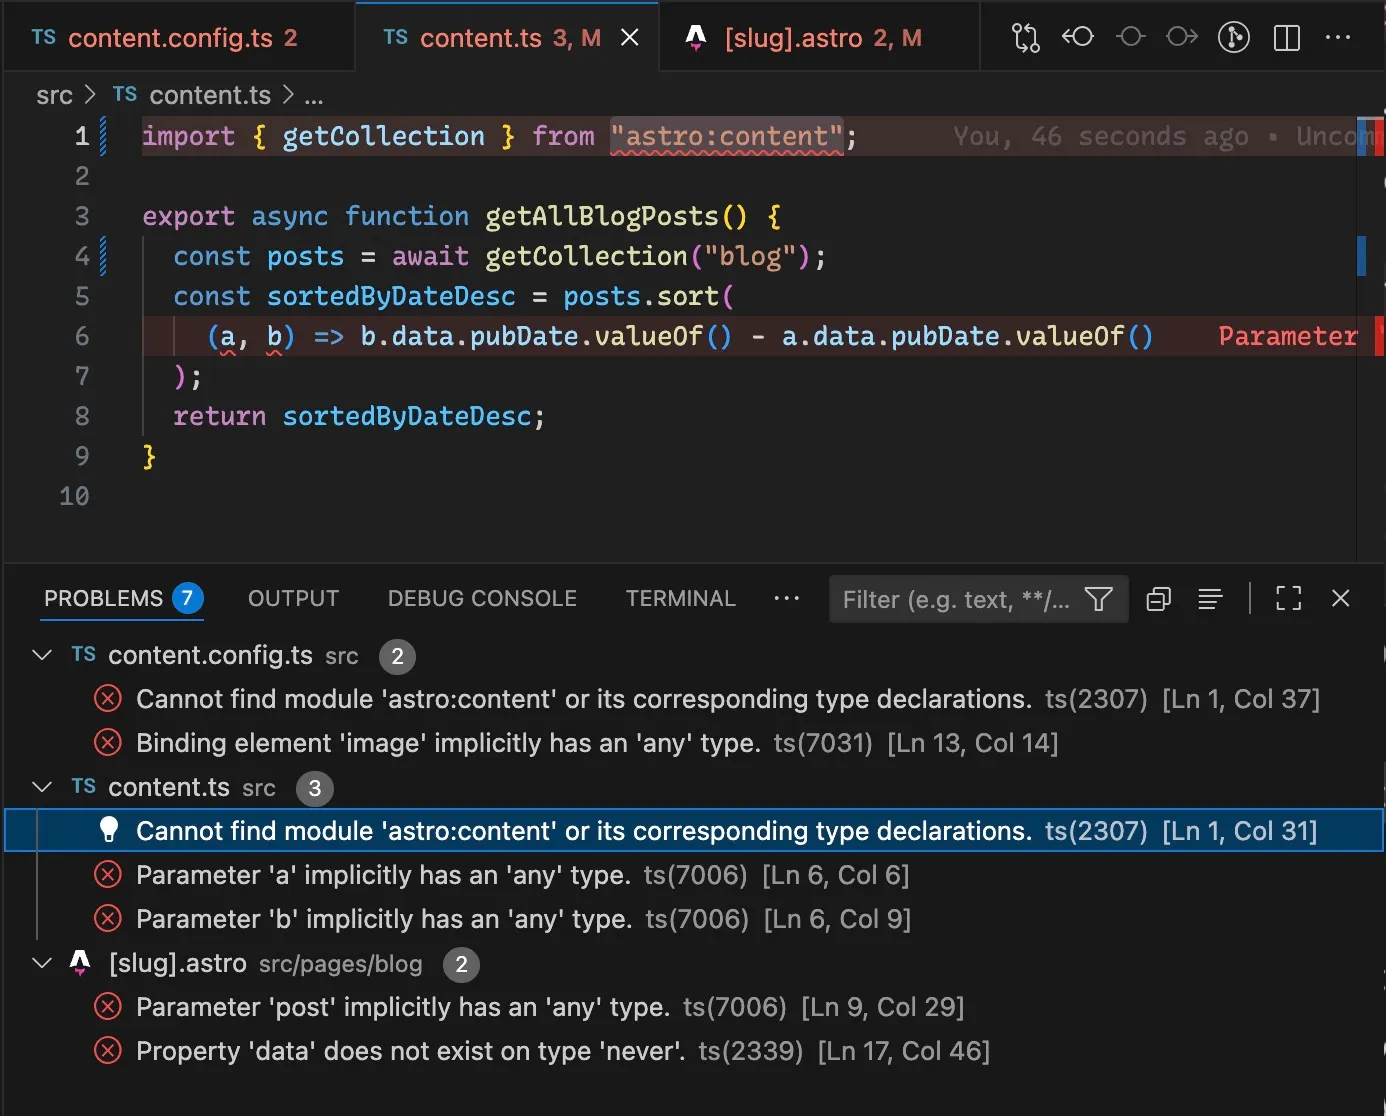Viewport: 1386px width, 1116px height.
Task: Click the Go Back navigation arrow icon
Action: [x=1078, y=37]
